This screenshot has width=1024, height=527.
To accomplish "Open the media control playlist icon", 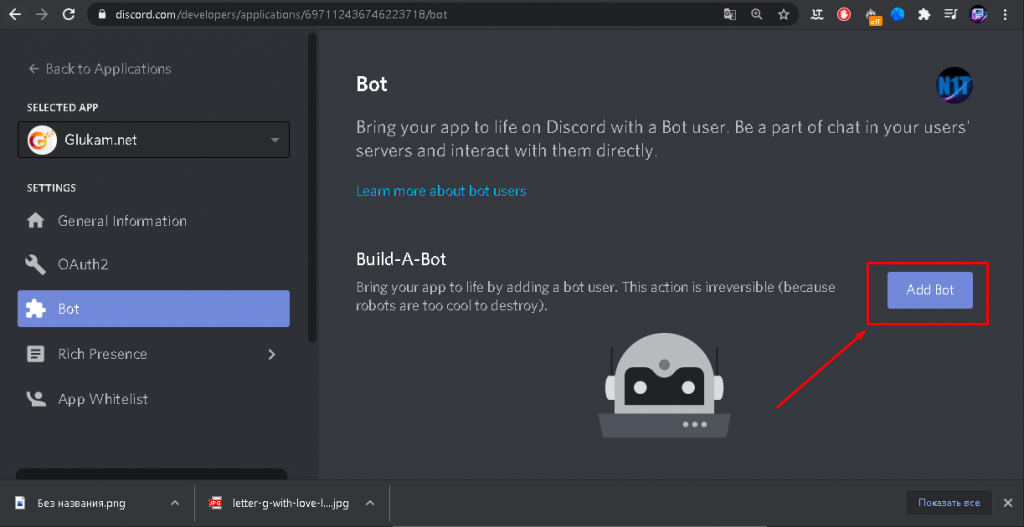I will coord(951,14).
